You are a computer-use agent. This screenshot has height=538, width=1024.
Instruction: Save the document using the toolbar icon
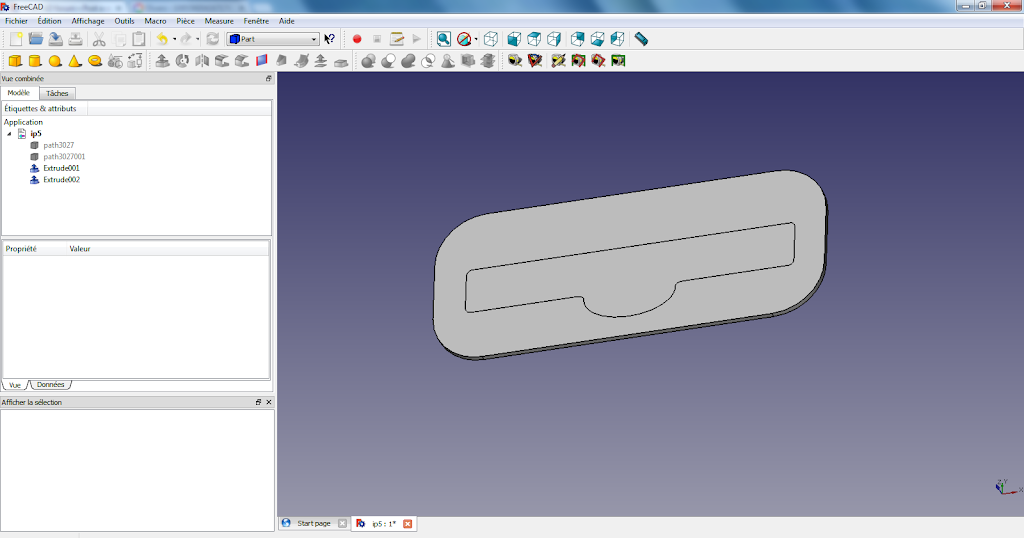point(56,39)
